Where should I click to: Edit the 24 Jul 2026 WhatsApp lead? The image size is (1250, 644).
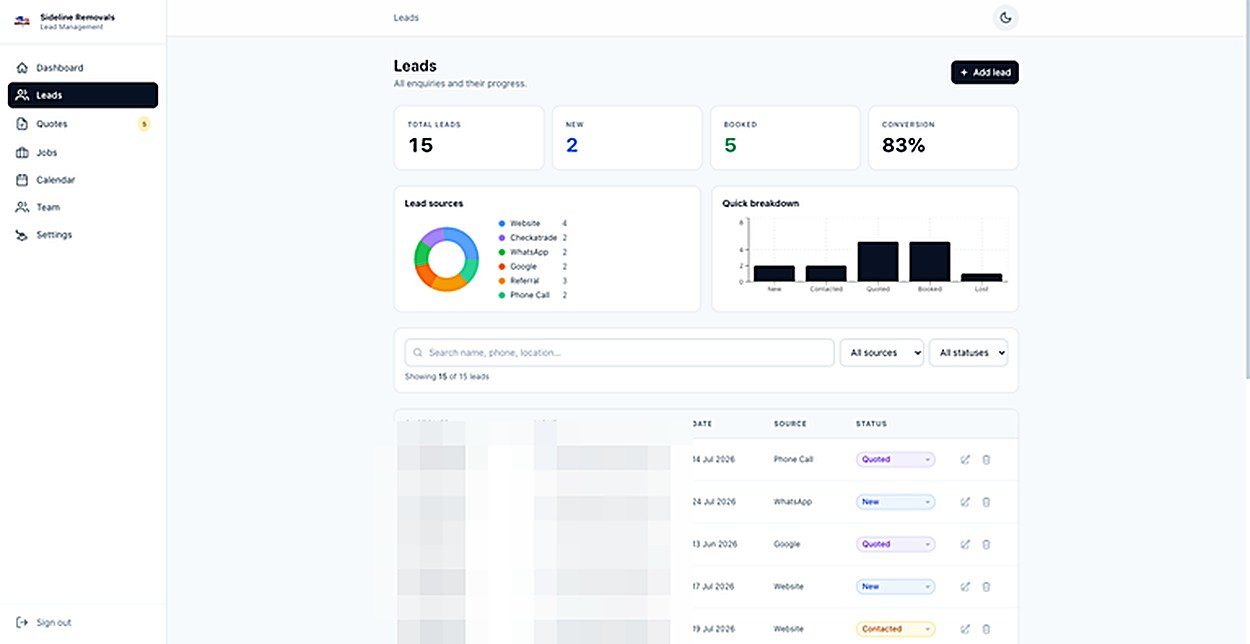coord(965,502)
